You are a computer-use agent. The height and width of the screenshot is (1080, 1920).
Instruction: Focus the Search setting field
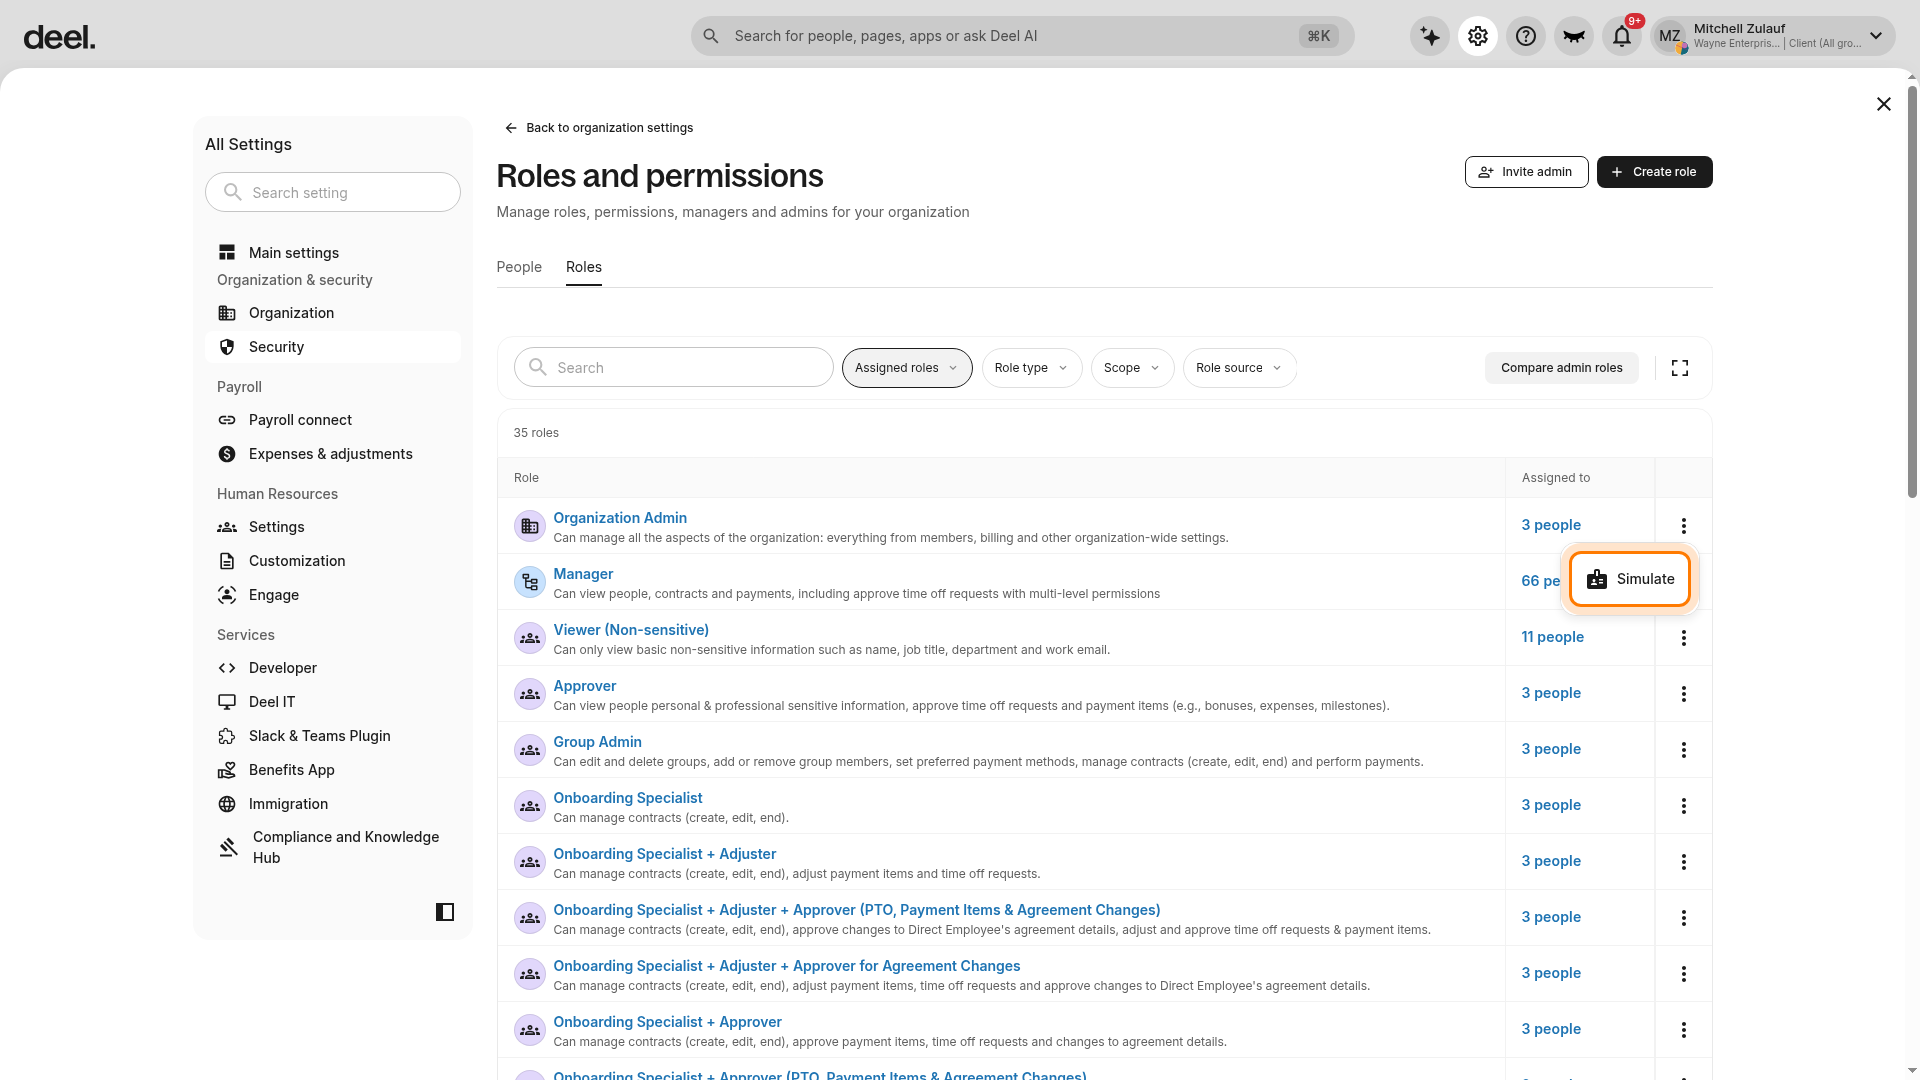coord(333,192)
